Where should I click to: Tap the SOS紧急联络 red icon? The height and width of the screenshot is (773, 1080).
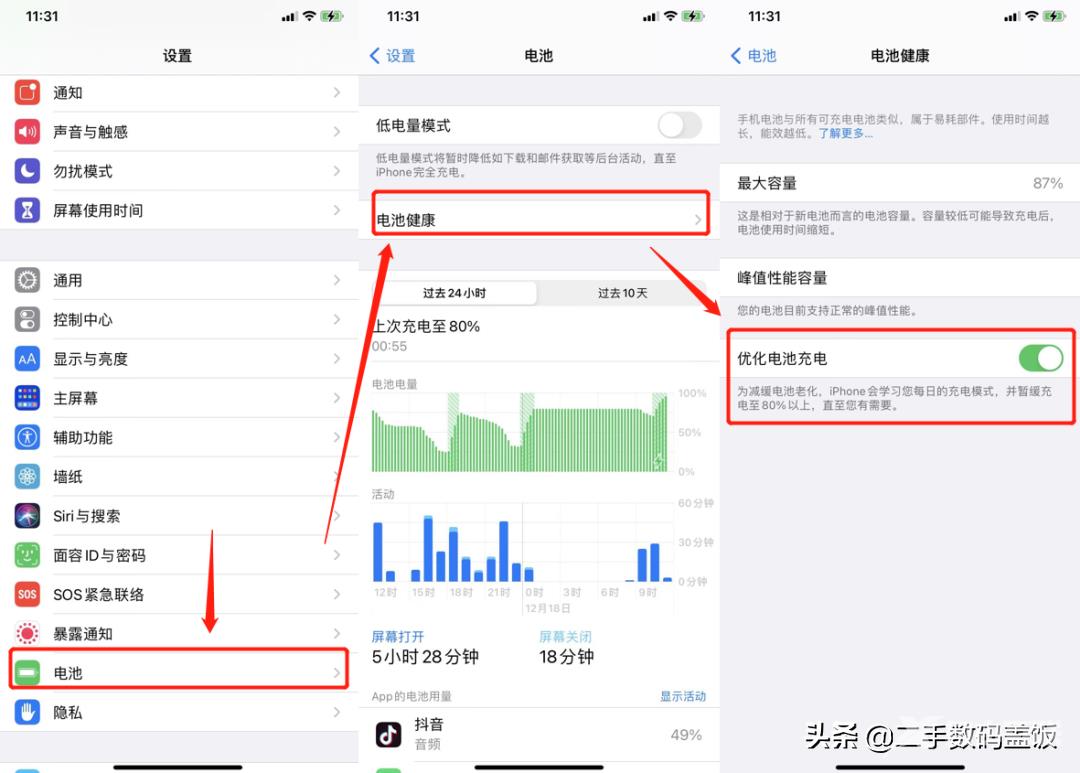point(28,594)
